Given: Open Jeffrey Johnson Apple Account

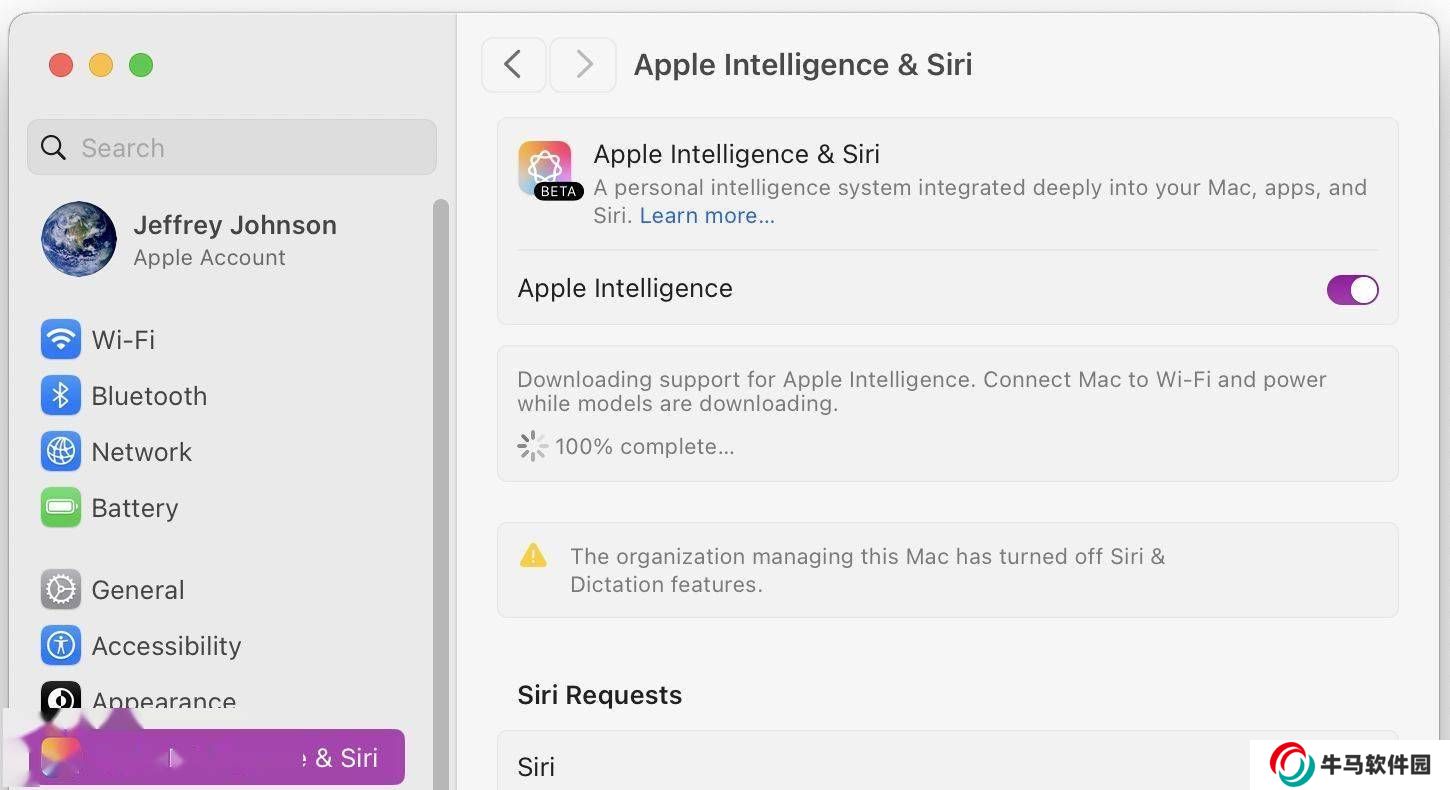Looking at the screenshot, I should point(234,240).
